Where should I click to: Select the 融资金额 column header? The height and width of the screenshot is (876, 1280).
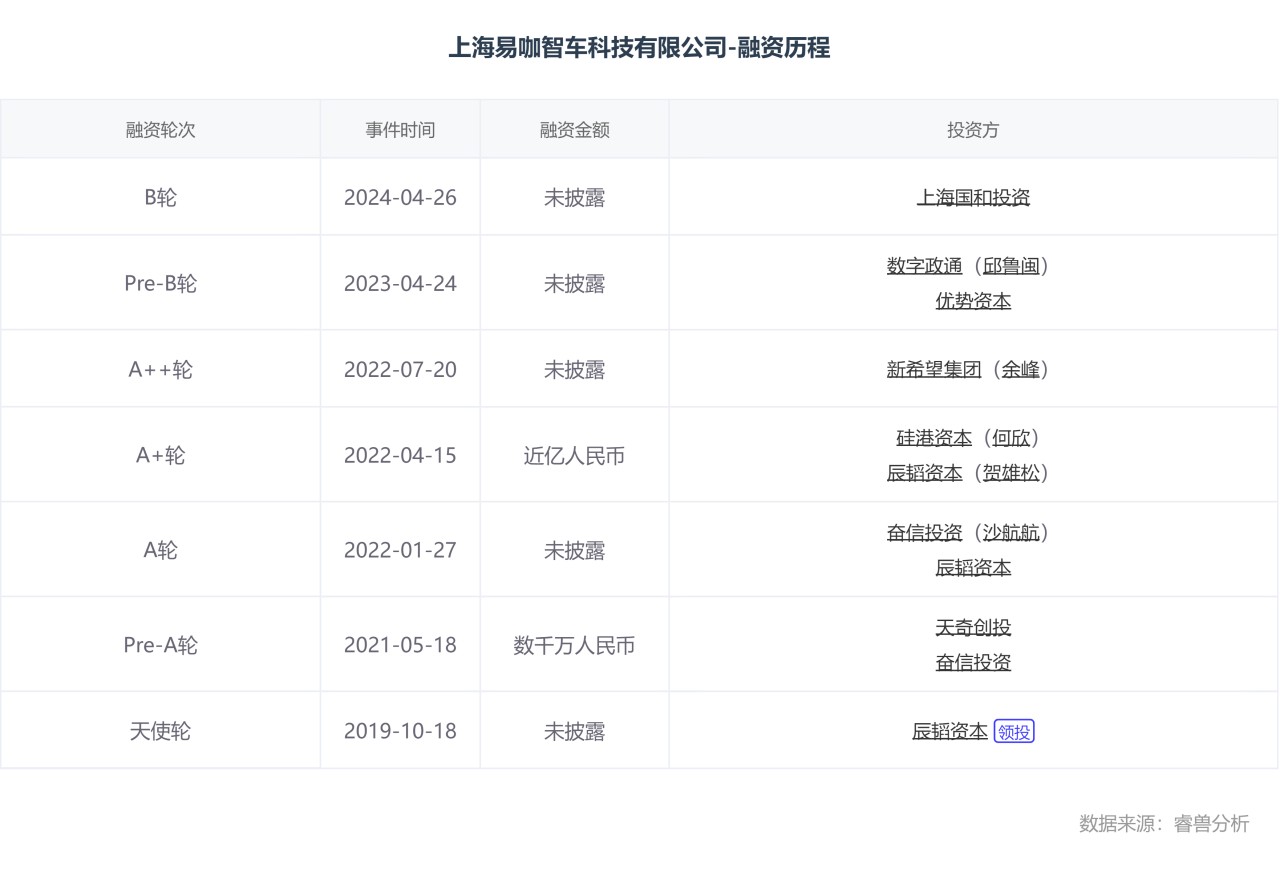pyautogui.click(x=574, y=130)
